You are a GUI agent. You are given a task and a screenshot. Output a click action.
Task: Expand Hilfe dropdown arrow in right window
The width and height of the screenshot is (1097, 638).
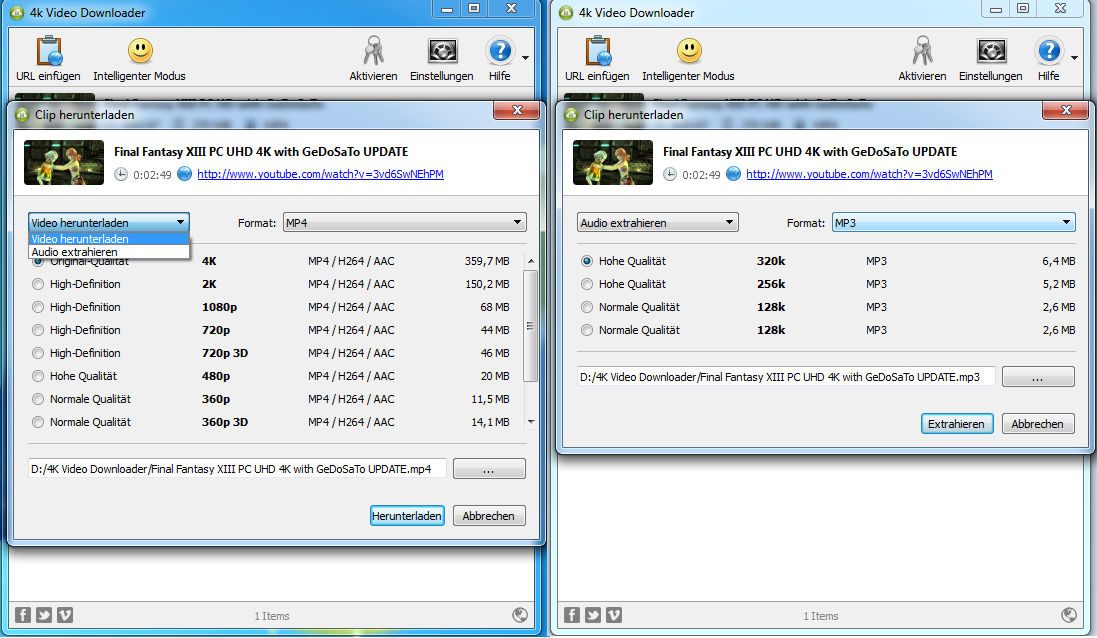1075,58
